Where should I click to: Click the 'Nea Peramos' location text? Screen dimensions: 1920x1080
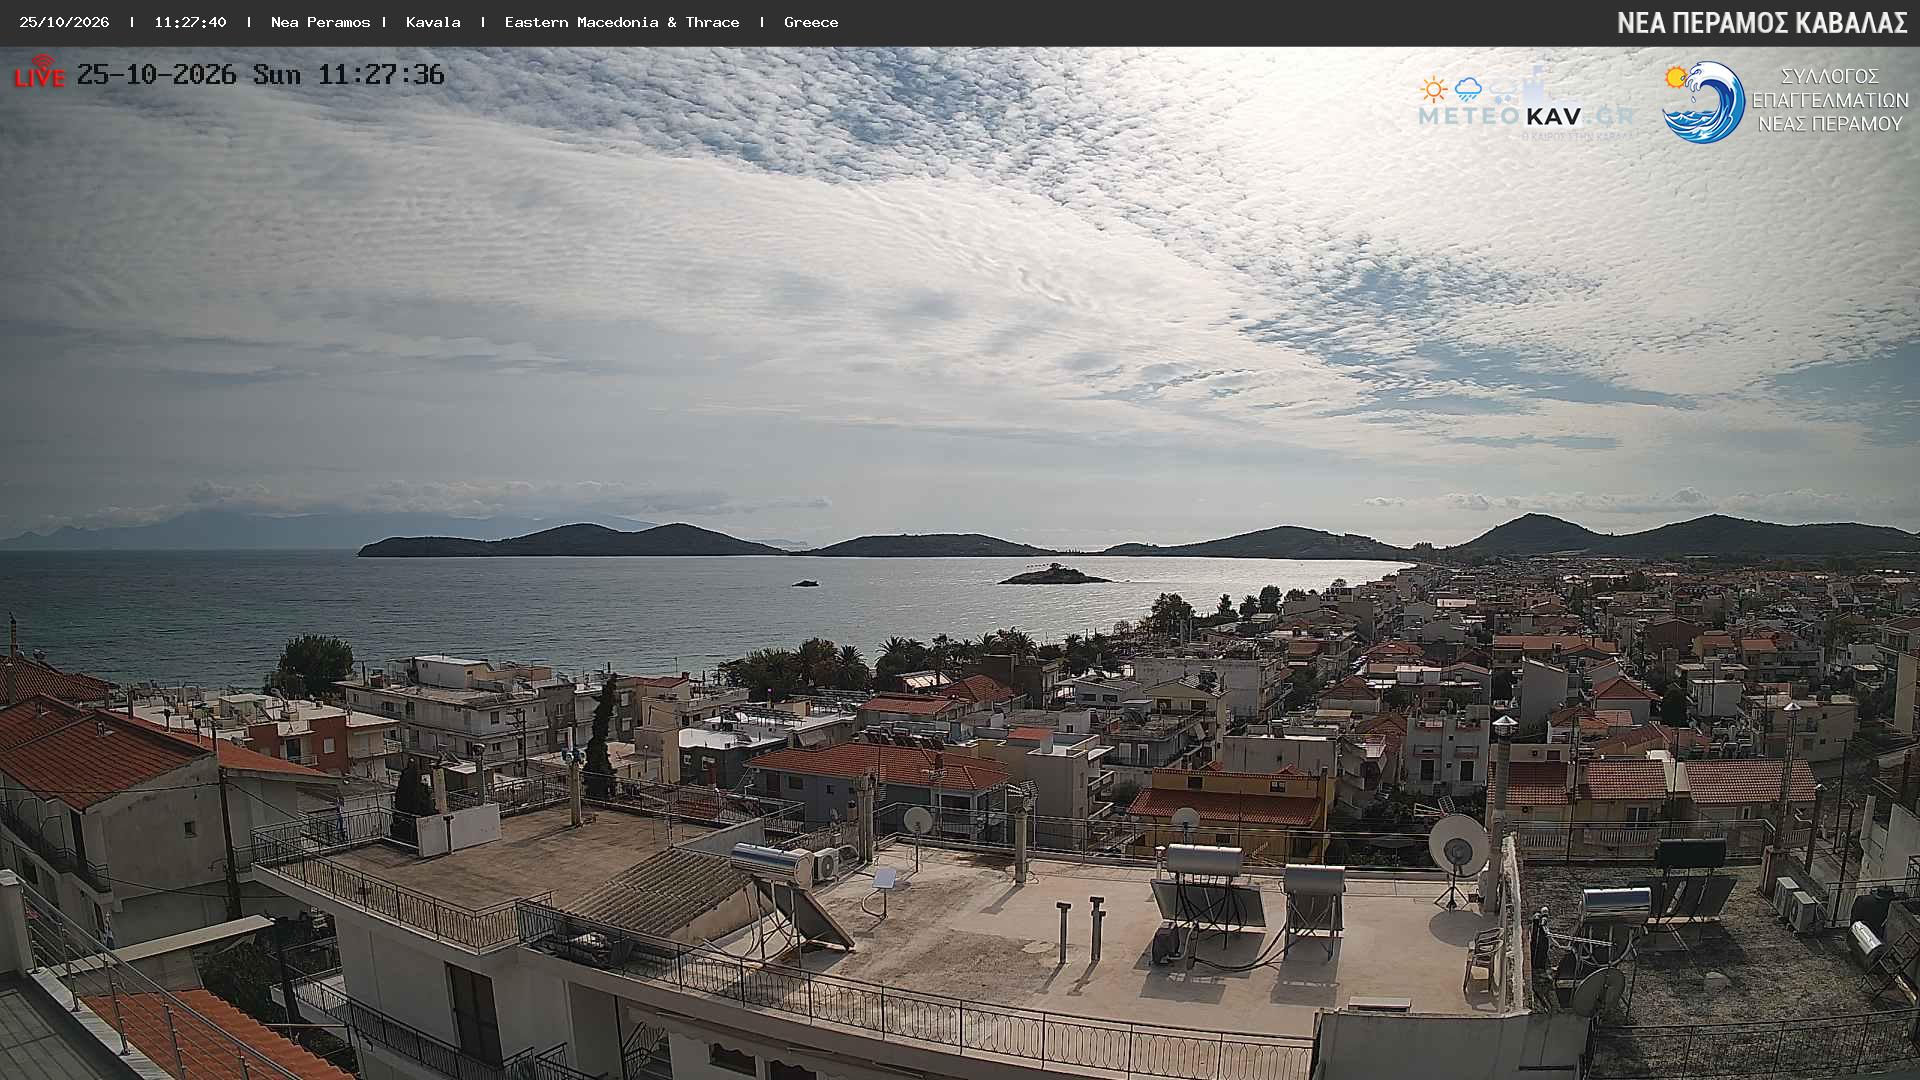pos(320,22)
